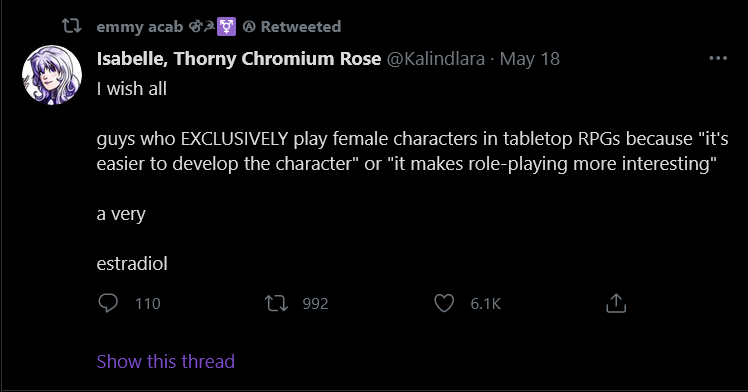This screenshot has height=392, width=748.
Task: Click the hammer and sickle emoji in retweeter name
Action: pos(209,26)
